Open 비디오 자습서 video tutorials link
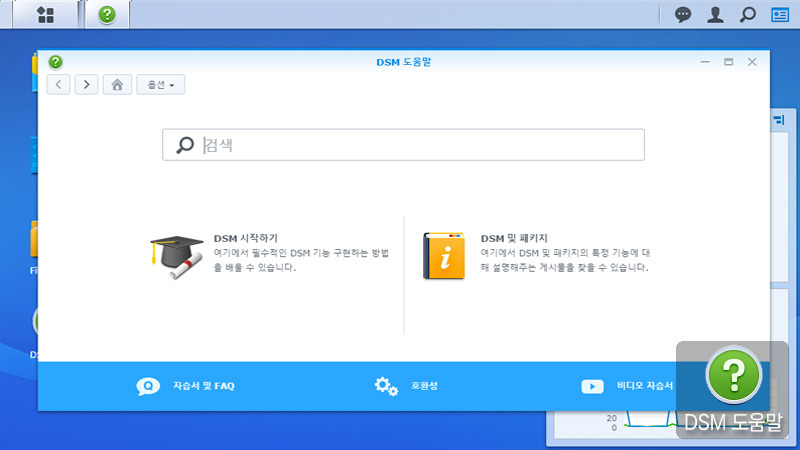Screen dimensions: 800x450 tap(645, 386)
